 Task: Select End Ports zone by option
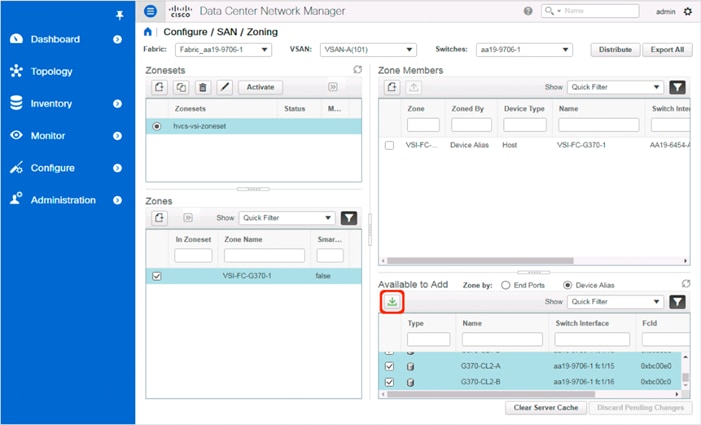505,285
